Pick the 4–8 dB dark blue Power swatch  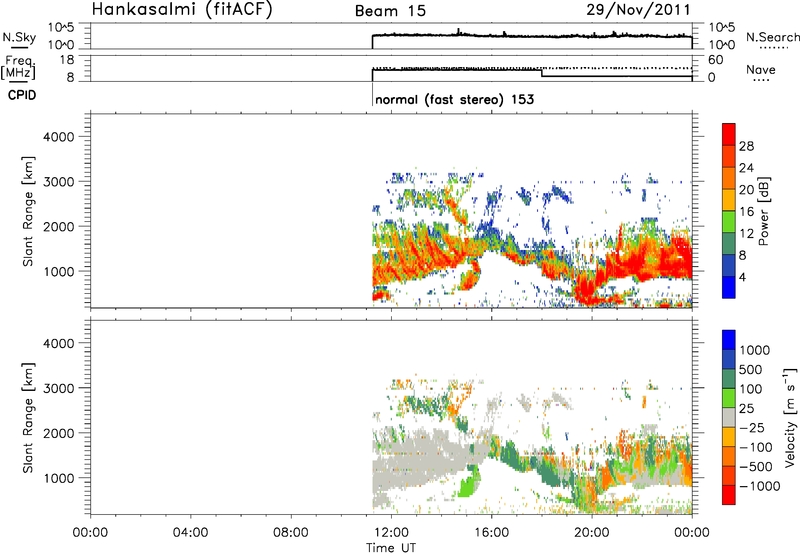729,265
